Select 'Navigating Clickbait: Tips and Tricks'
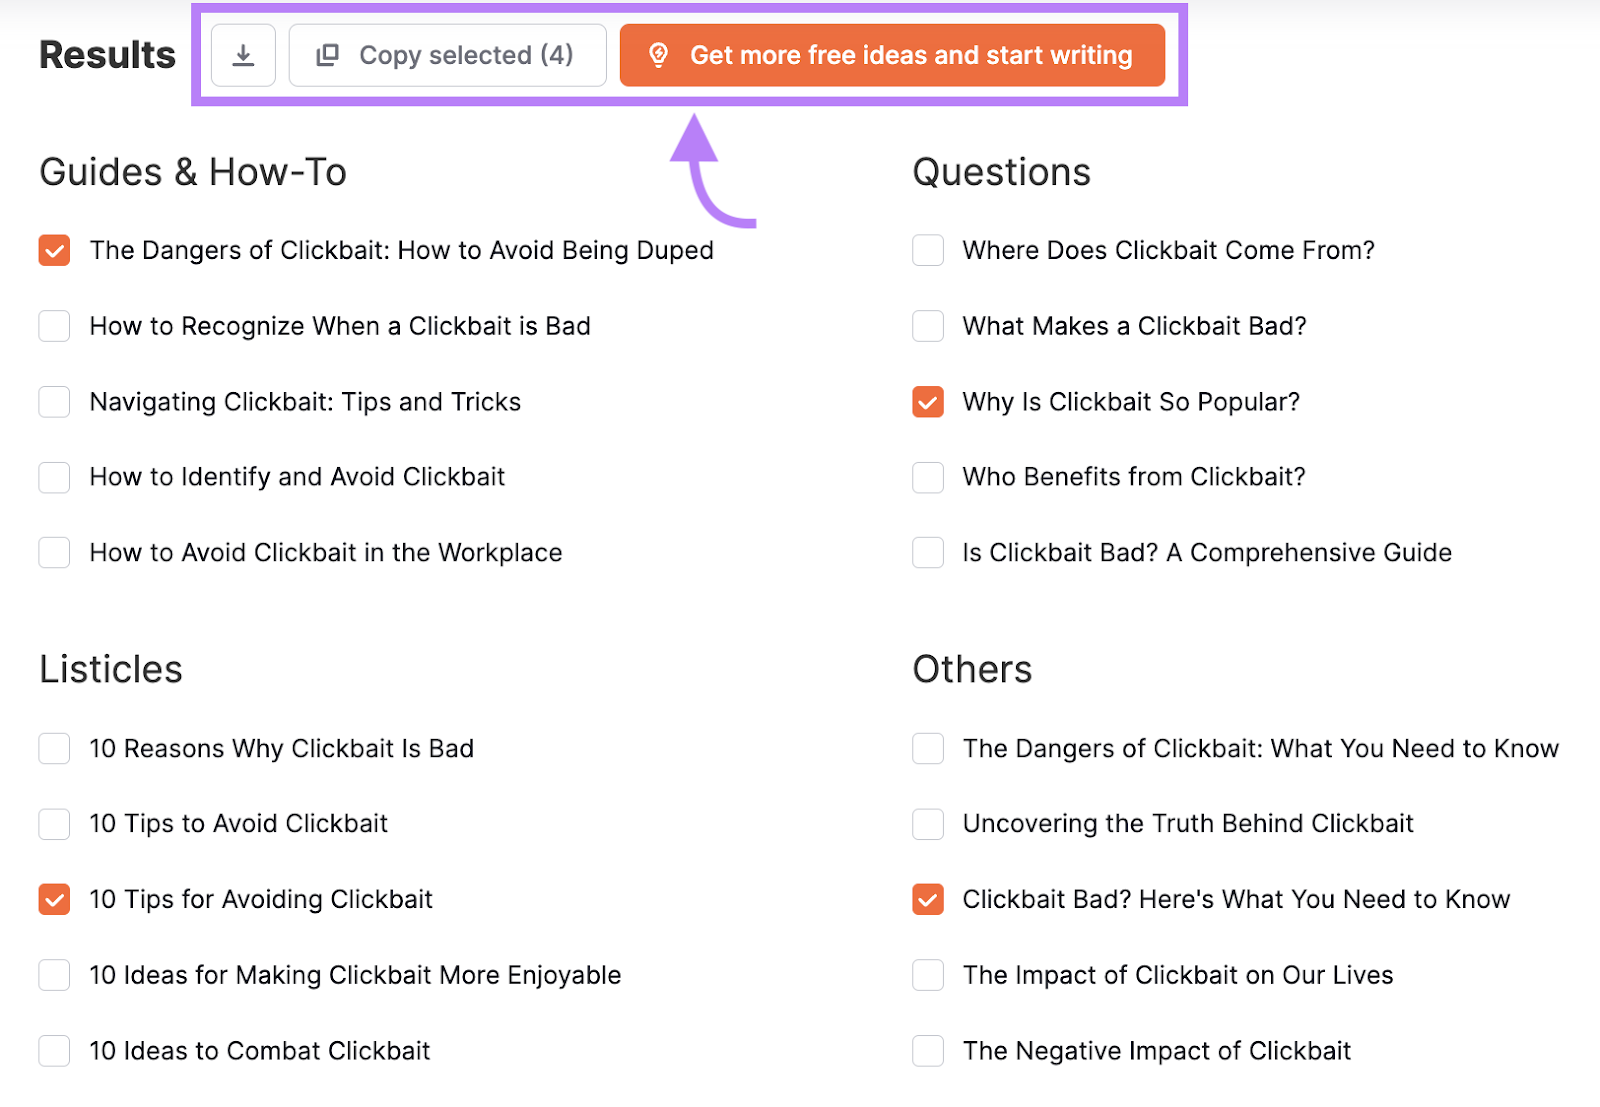Viewport: 1600px width, 1107px height. point(54,402)
